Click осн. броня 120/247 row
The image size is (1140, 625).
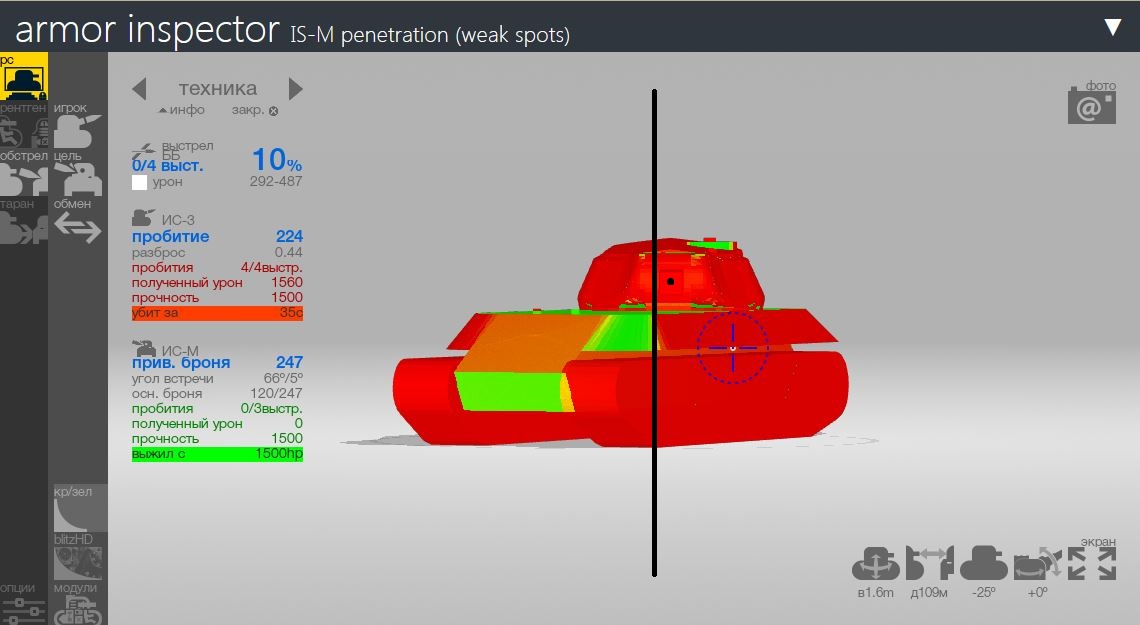[217, 393]
